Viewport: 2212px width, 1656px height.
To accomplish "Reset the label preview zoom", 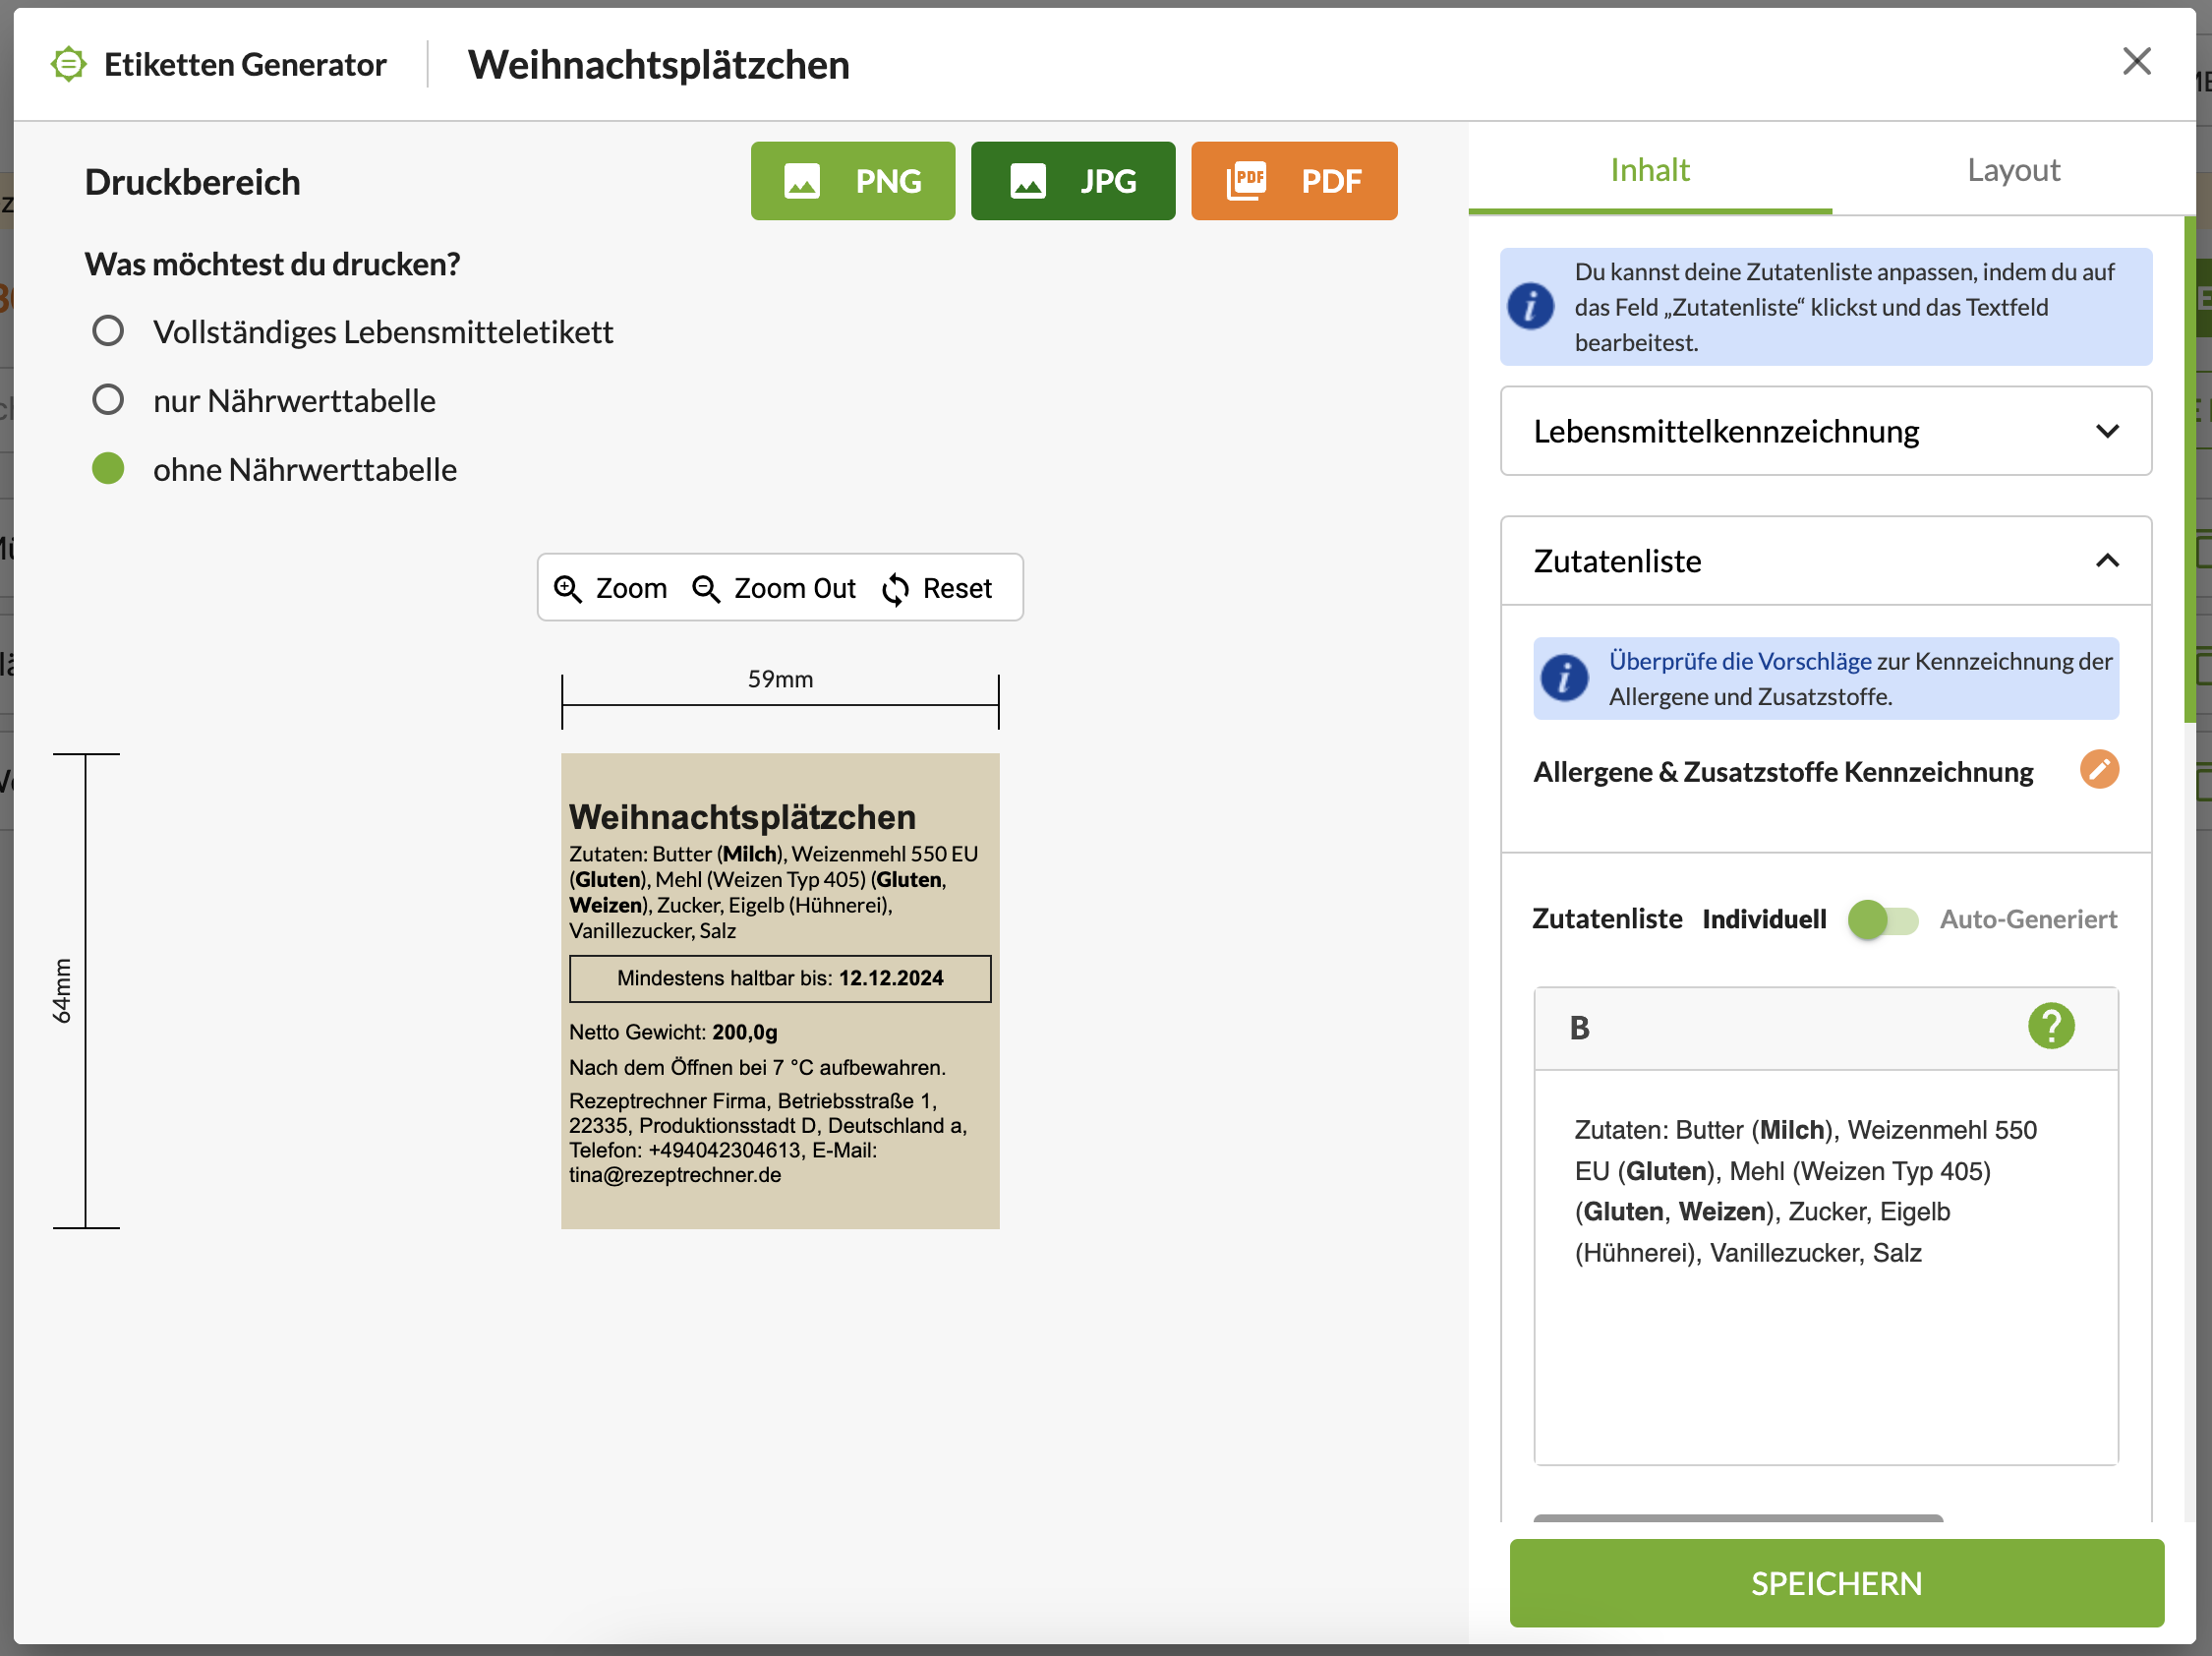I will (937, 588).
